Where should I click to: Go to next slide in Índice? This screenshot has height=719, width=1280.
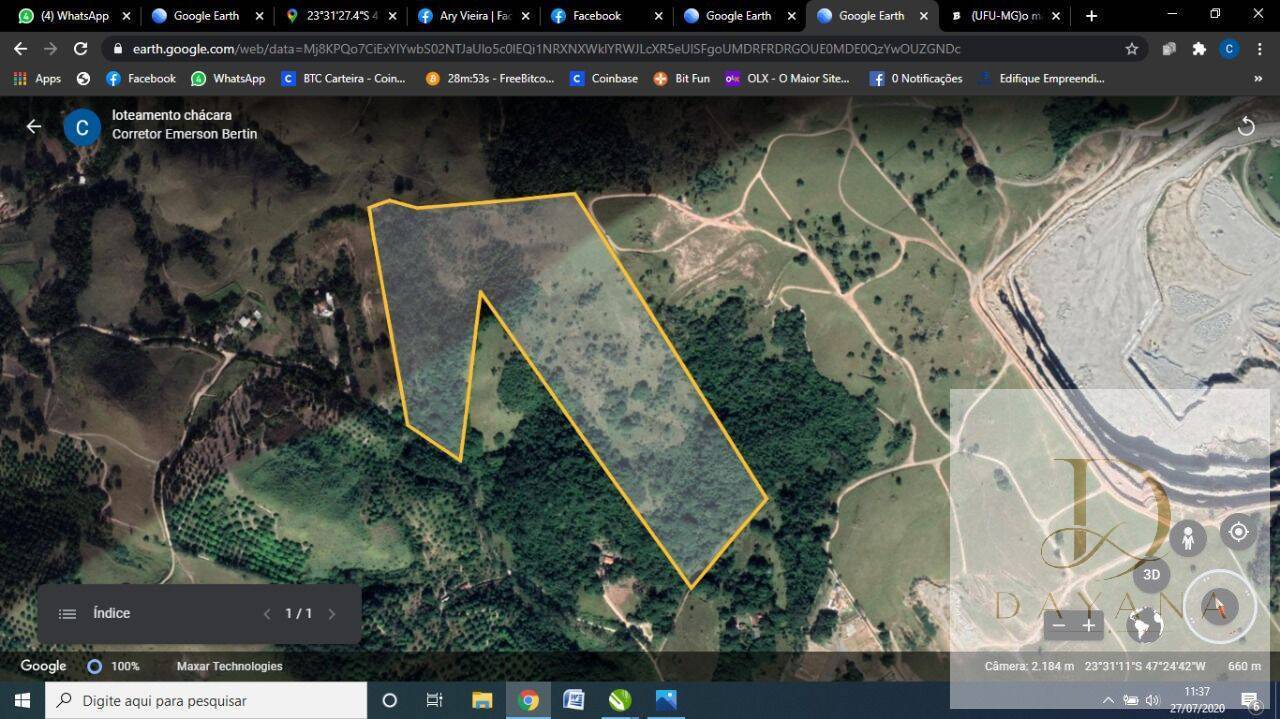[332, 614]
